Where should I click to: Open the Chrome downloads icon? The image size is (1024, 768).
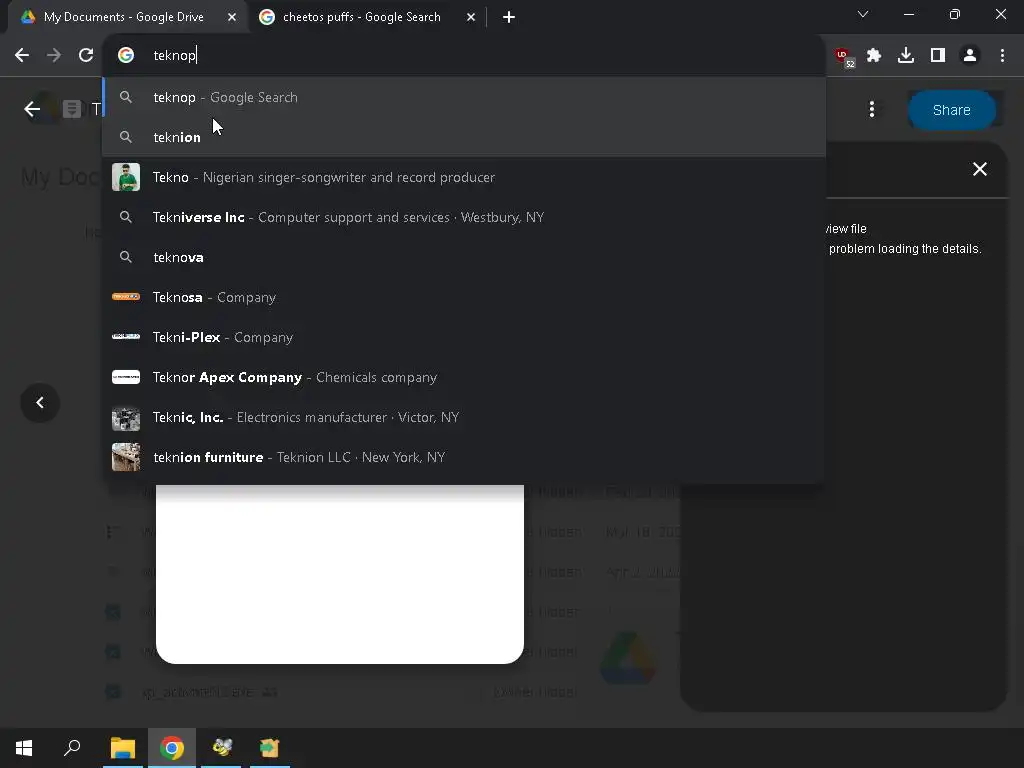pyautogui.click(x=906, y=56)
